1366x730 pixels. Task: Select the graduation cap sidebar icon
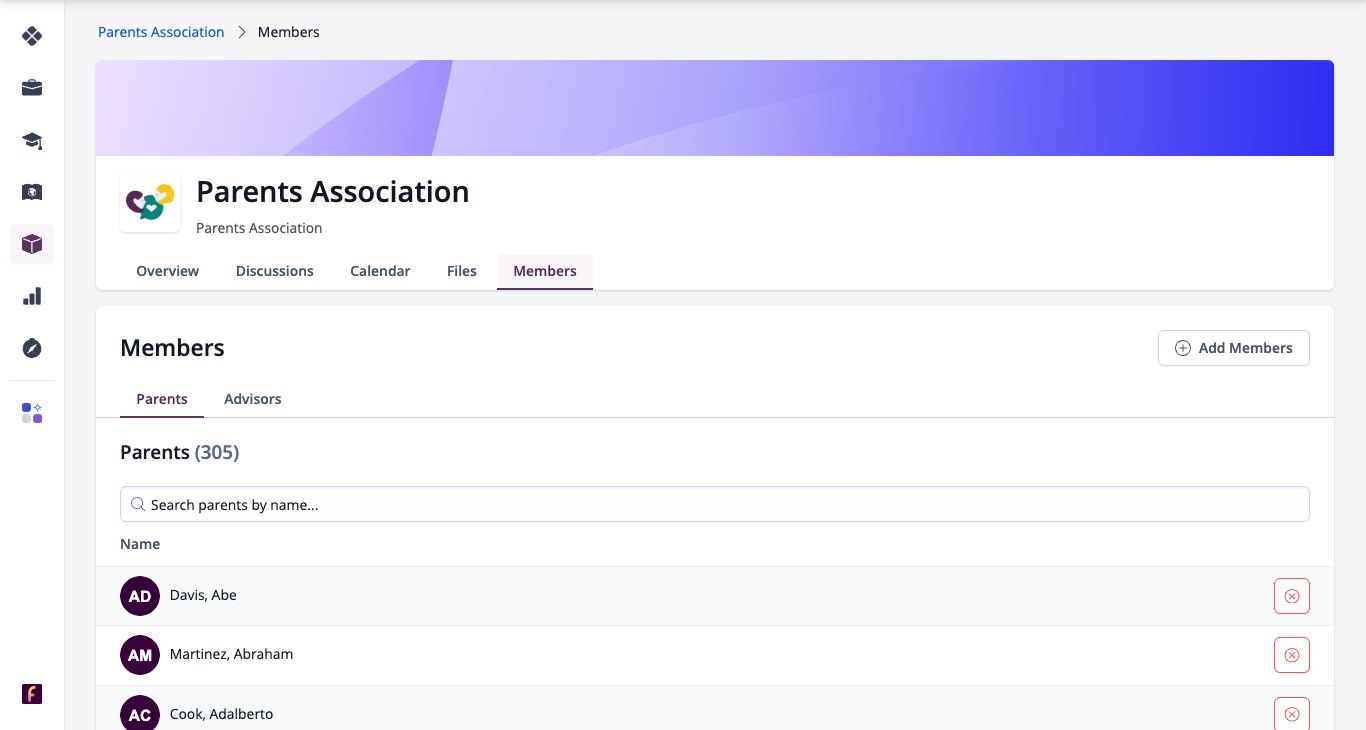[x=32, y=140]
